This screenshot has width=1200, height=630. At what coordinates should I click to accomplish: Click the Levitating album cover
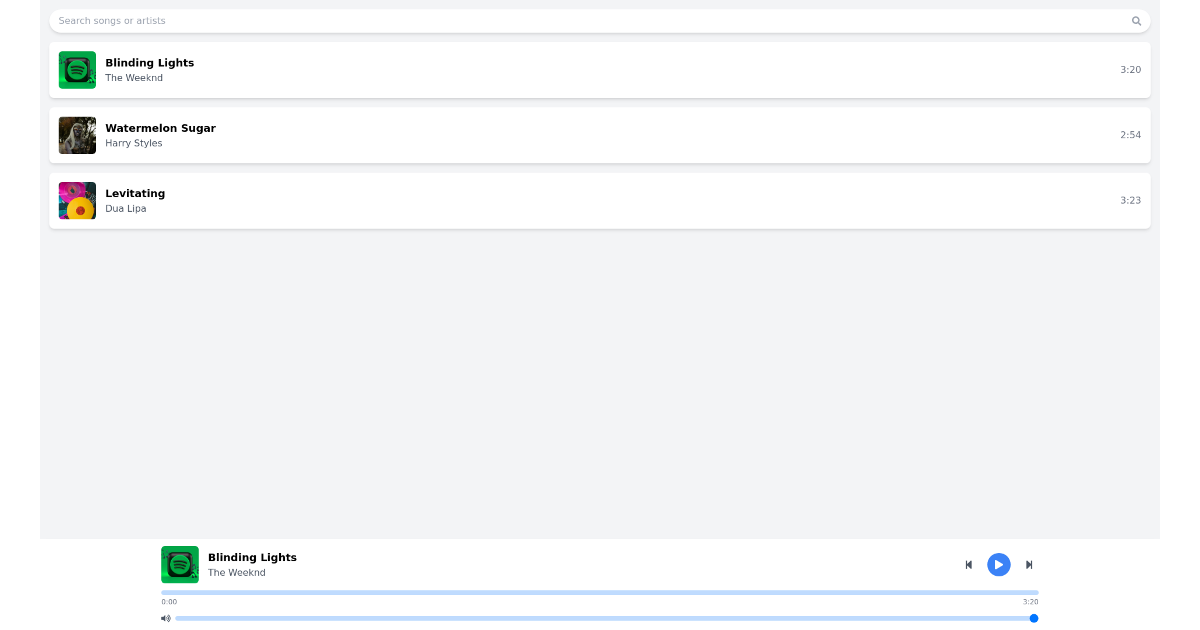coord(77,200)
